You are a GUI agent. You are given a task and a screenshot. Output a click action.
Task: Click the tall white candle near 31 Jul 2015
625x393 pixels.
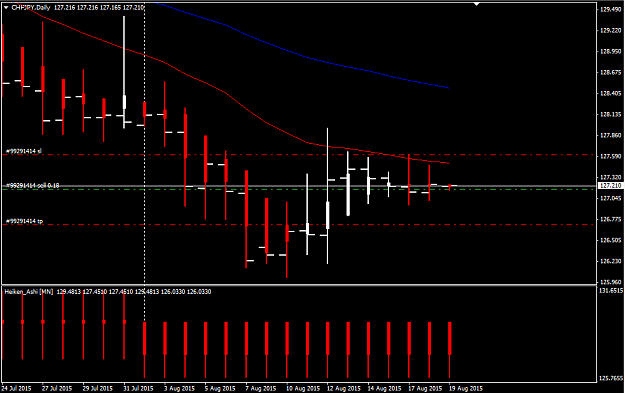[x=124, y=72]
